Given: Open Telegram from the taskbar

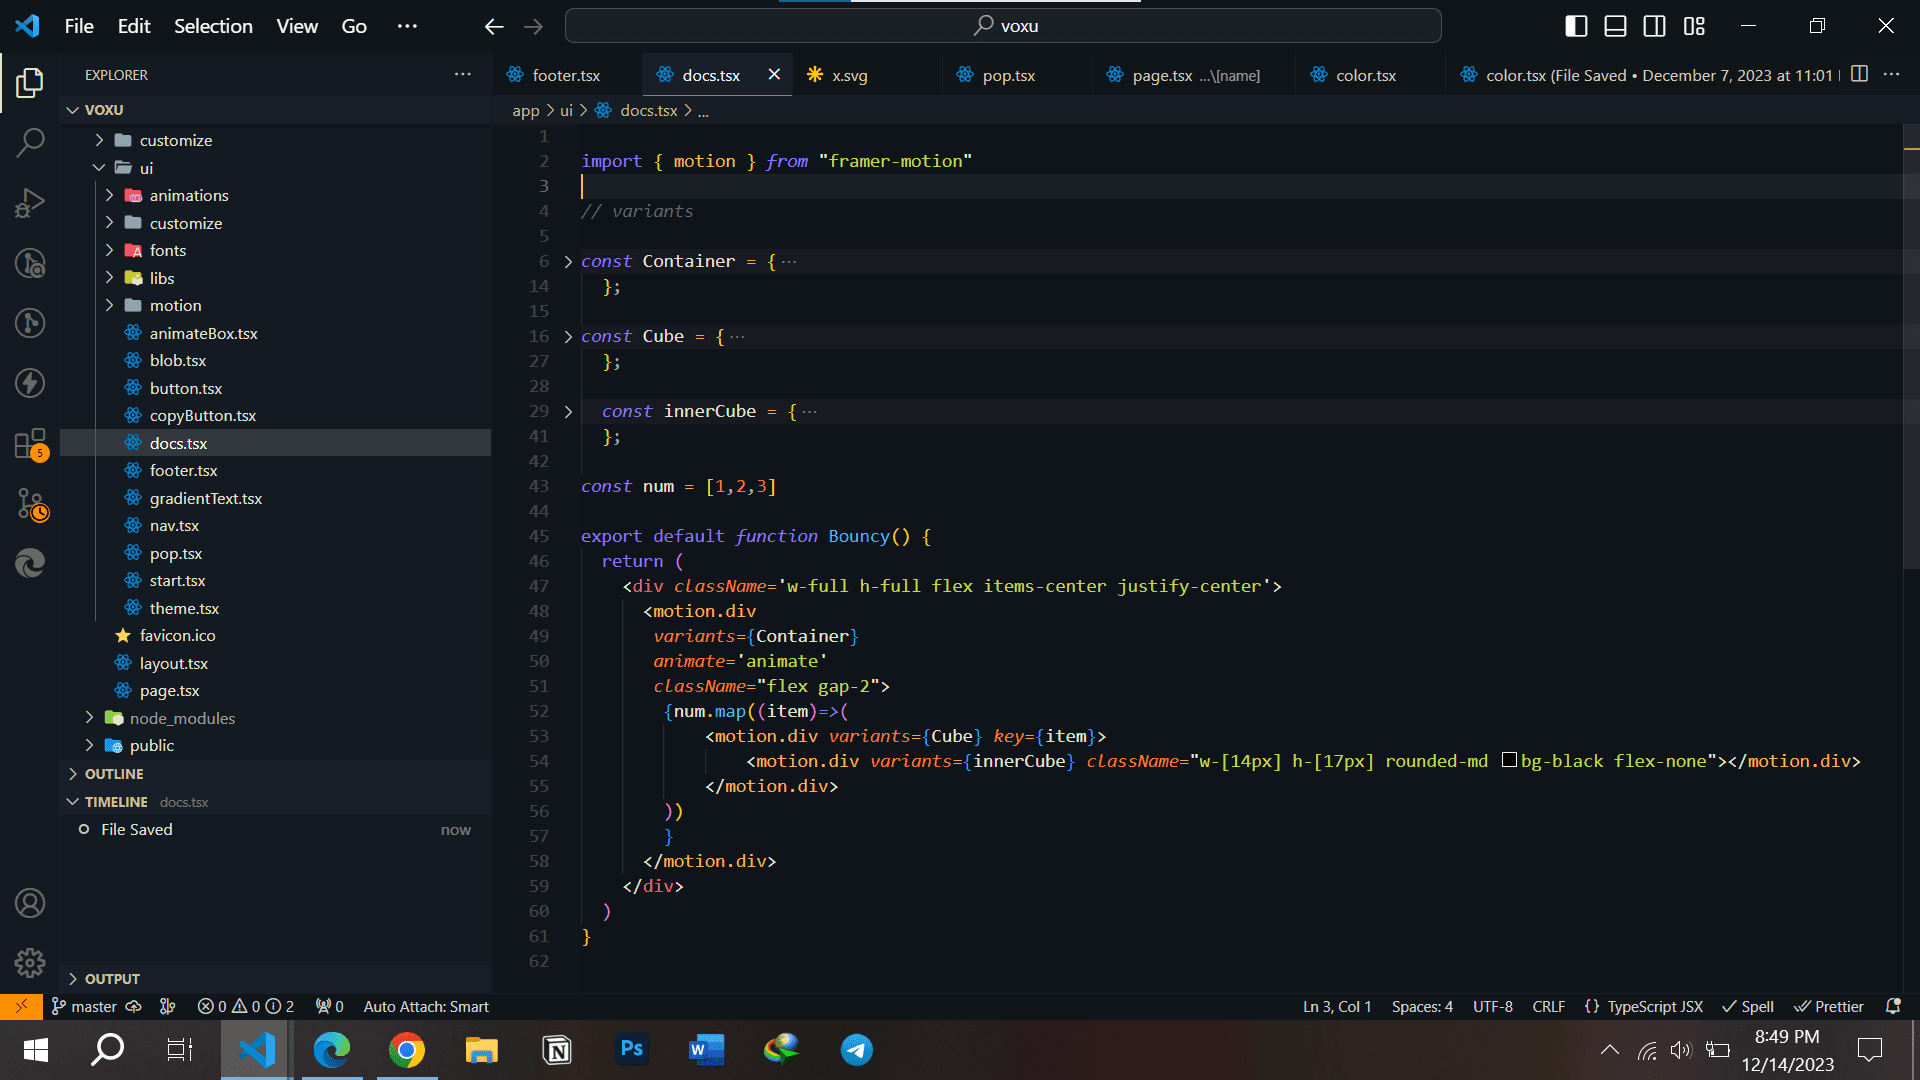Looking at the screenshot, I should click(857, 1050).
